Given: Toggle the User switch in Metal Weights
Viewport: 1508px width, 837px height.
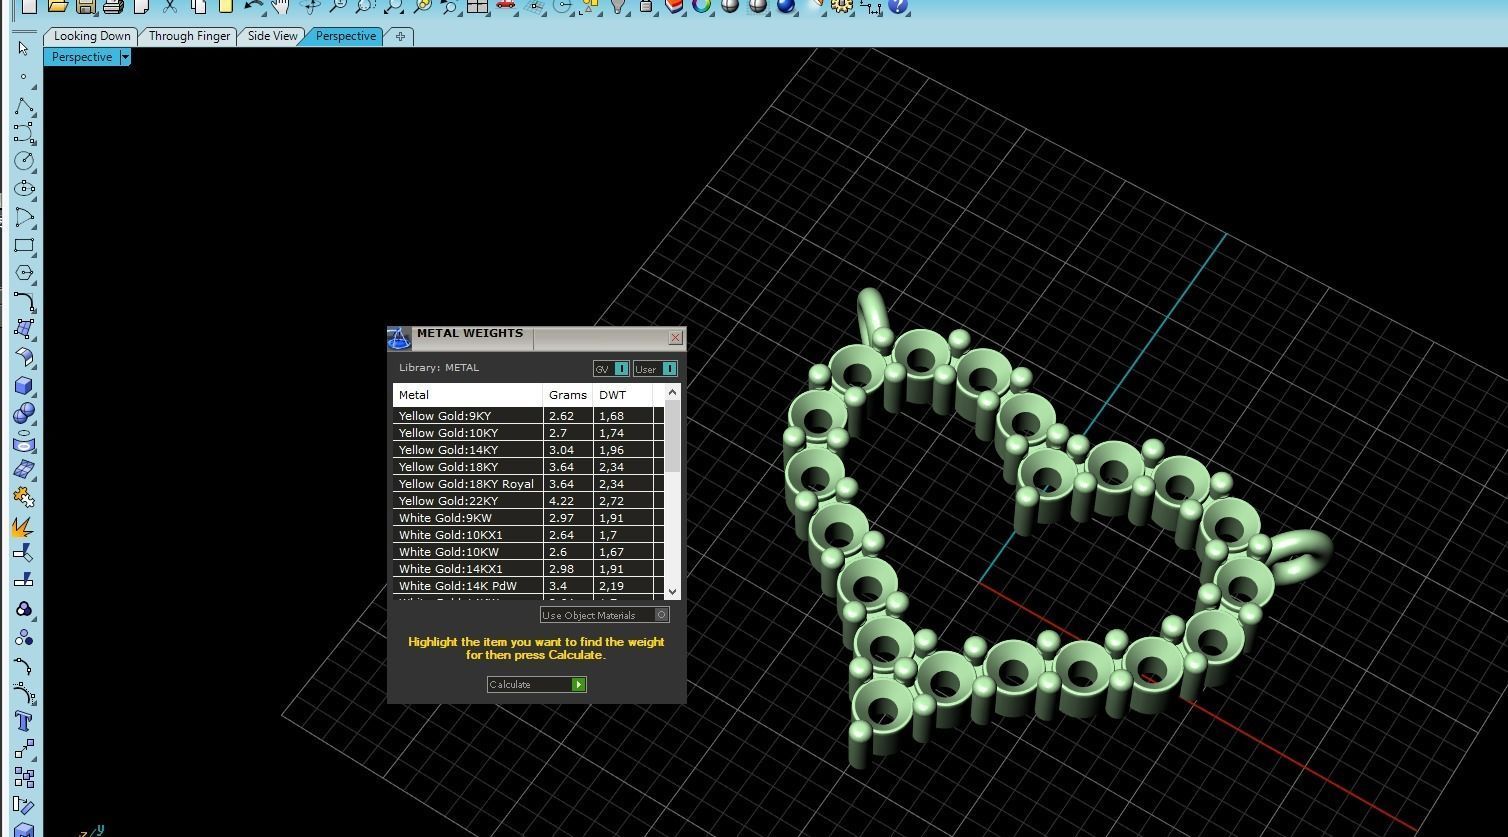Looking at the screenshot, I should coord(655,369).
